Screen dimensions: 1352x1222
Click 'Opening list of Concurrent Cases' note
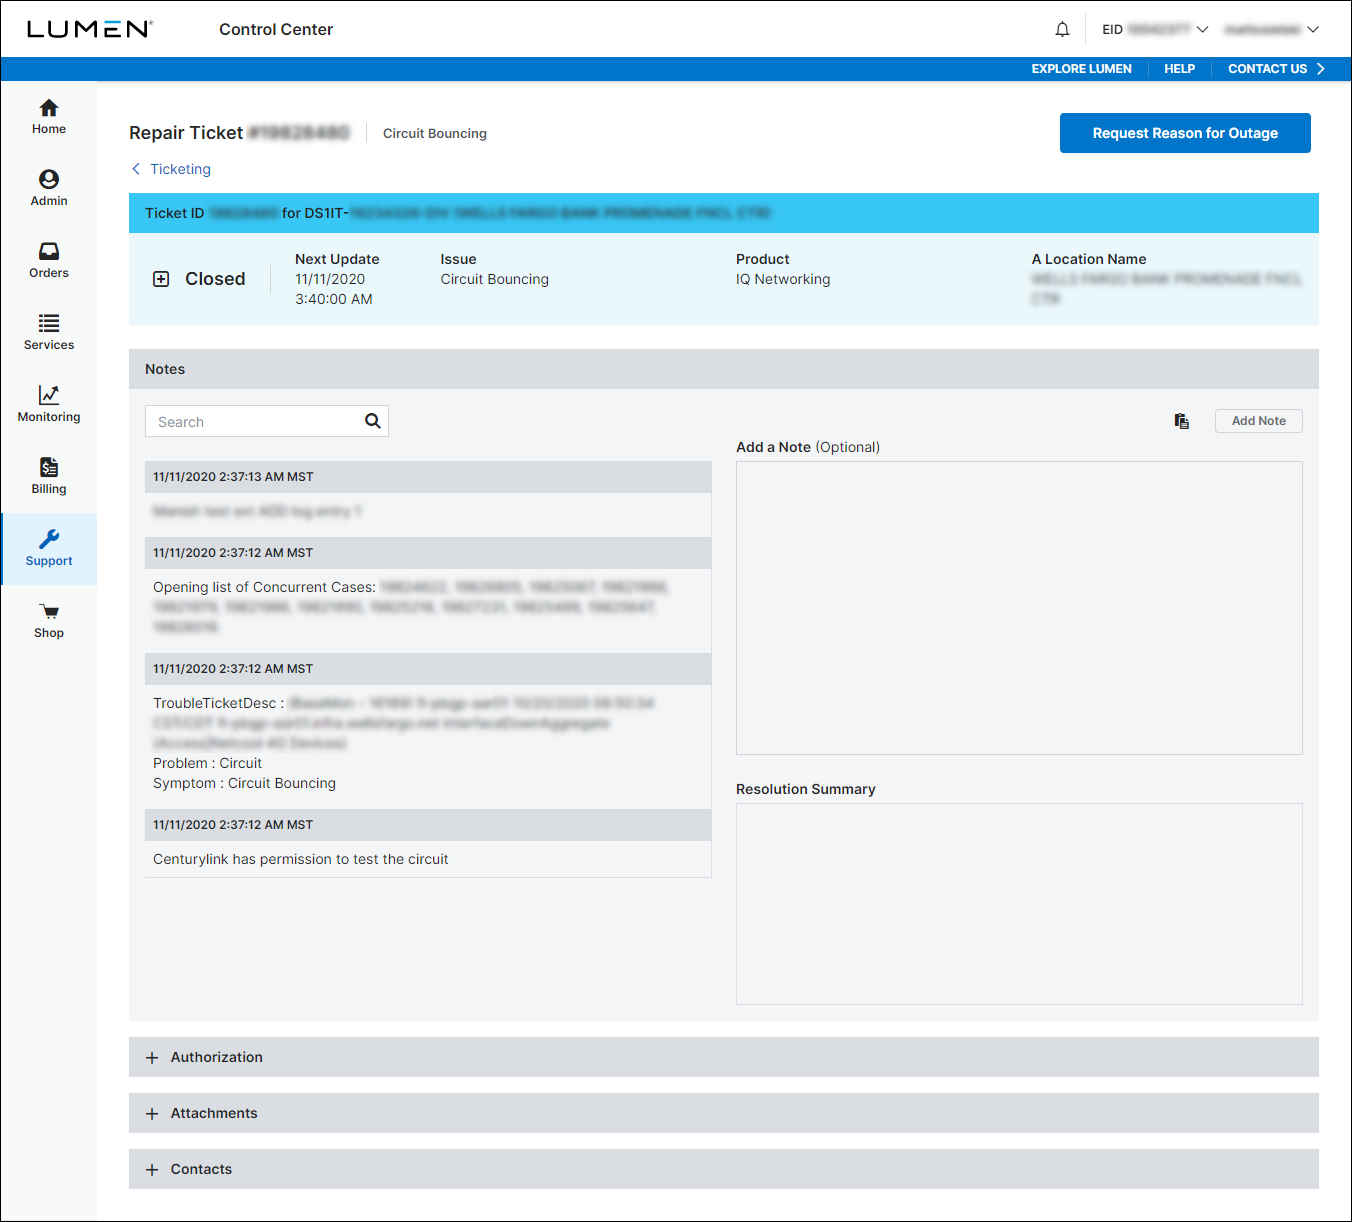(264, 587)
